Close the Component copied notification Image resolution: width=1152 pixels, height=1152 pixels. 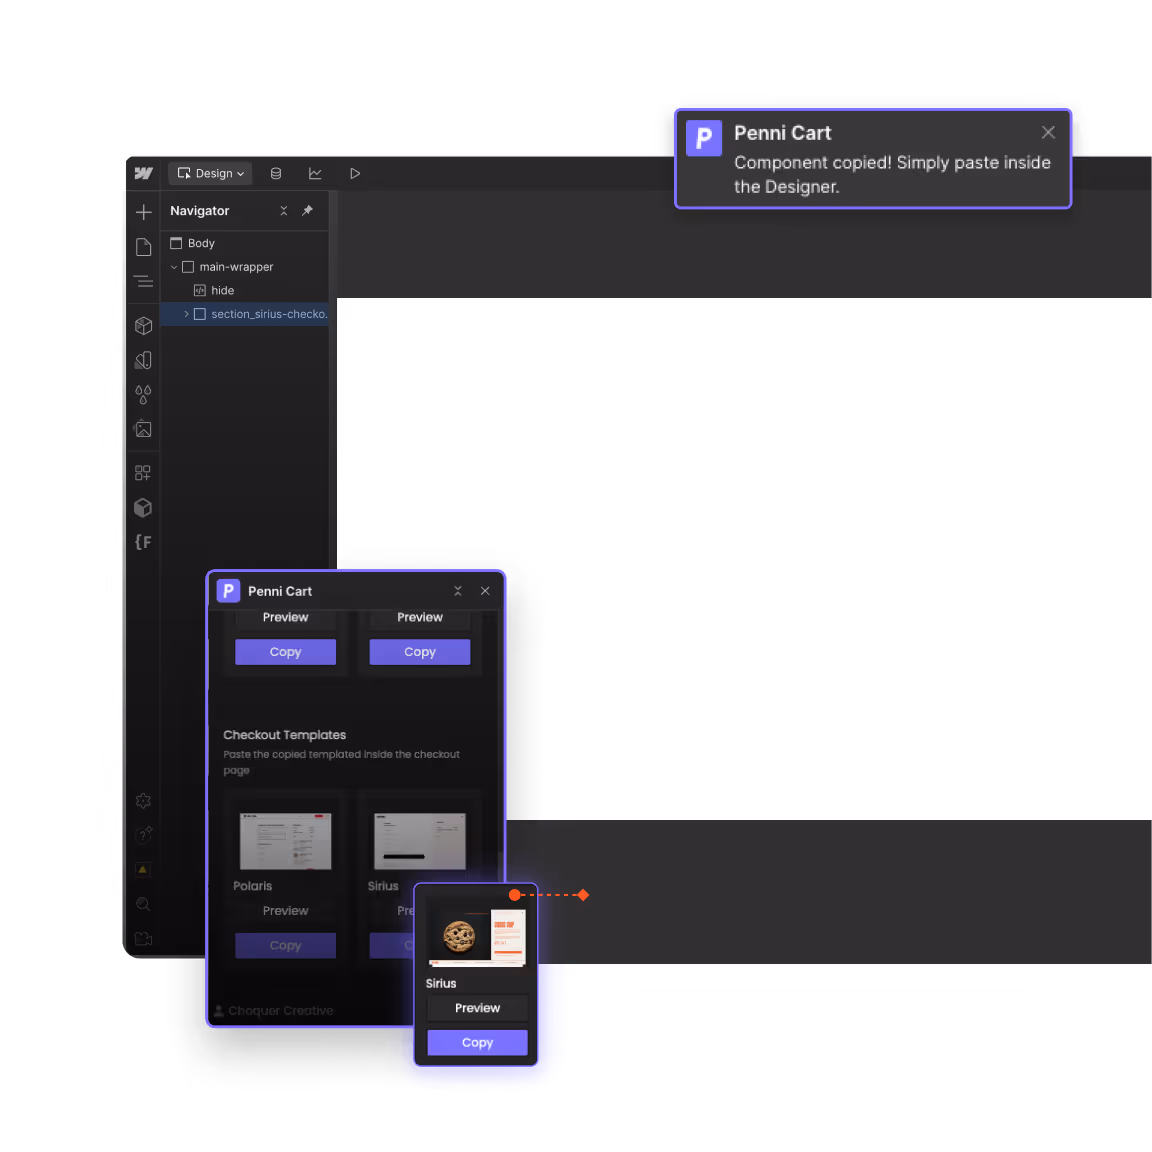1048,132
